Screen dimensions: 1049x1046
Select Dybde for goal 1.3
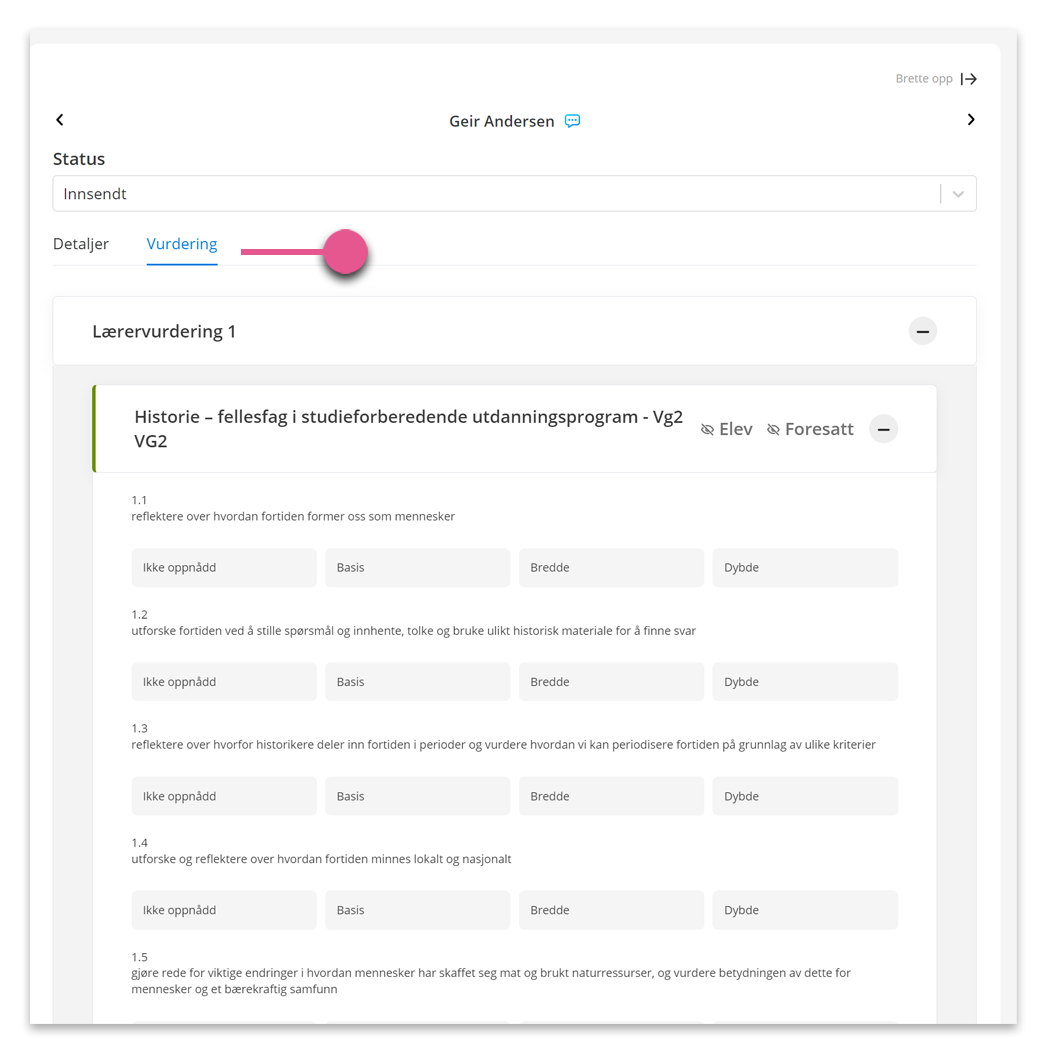[805, 796]
